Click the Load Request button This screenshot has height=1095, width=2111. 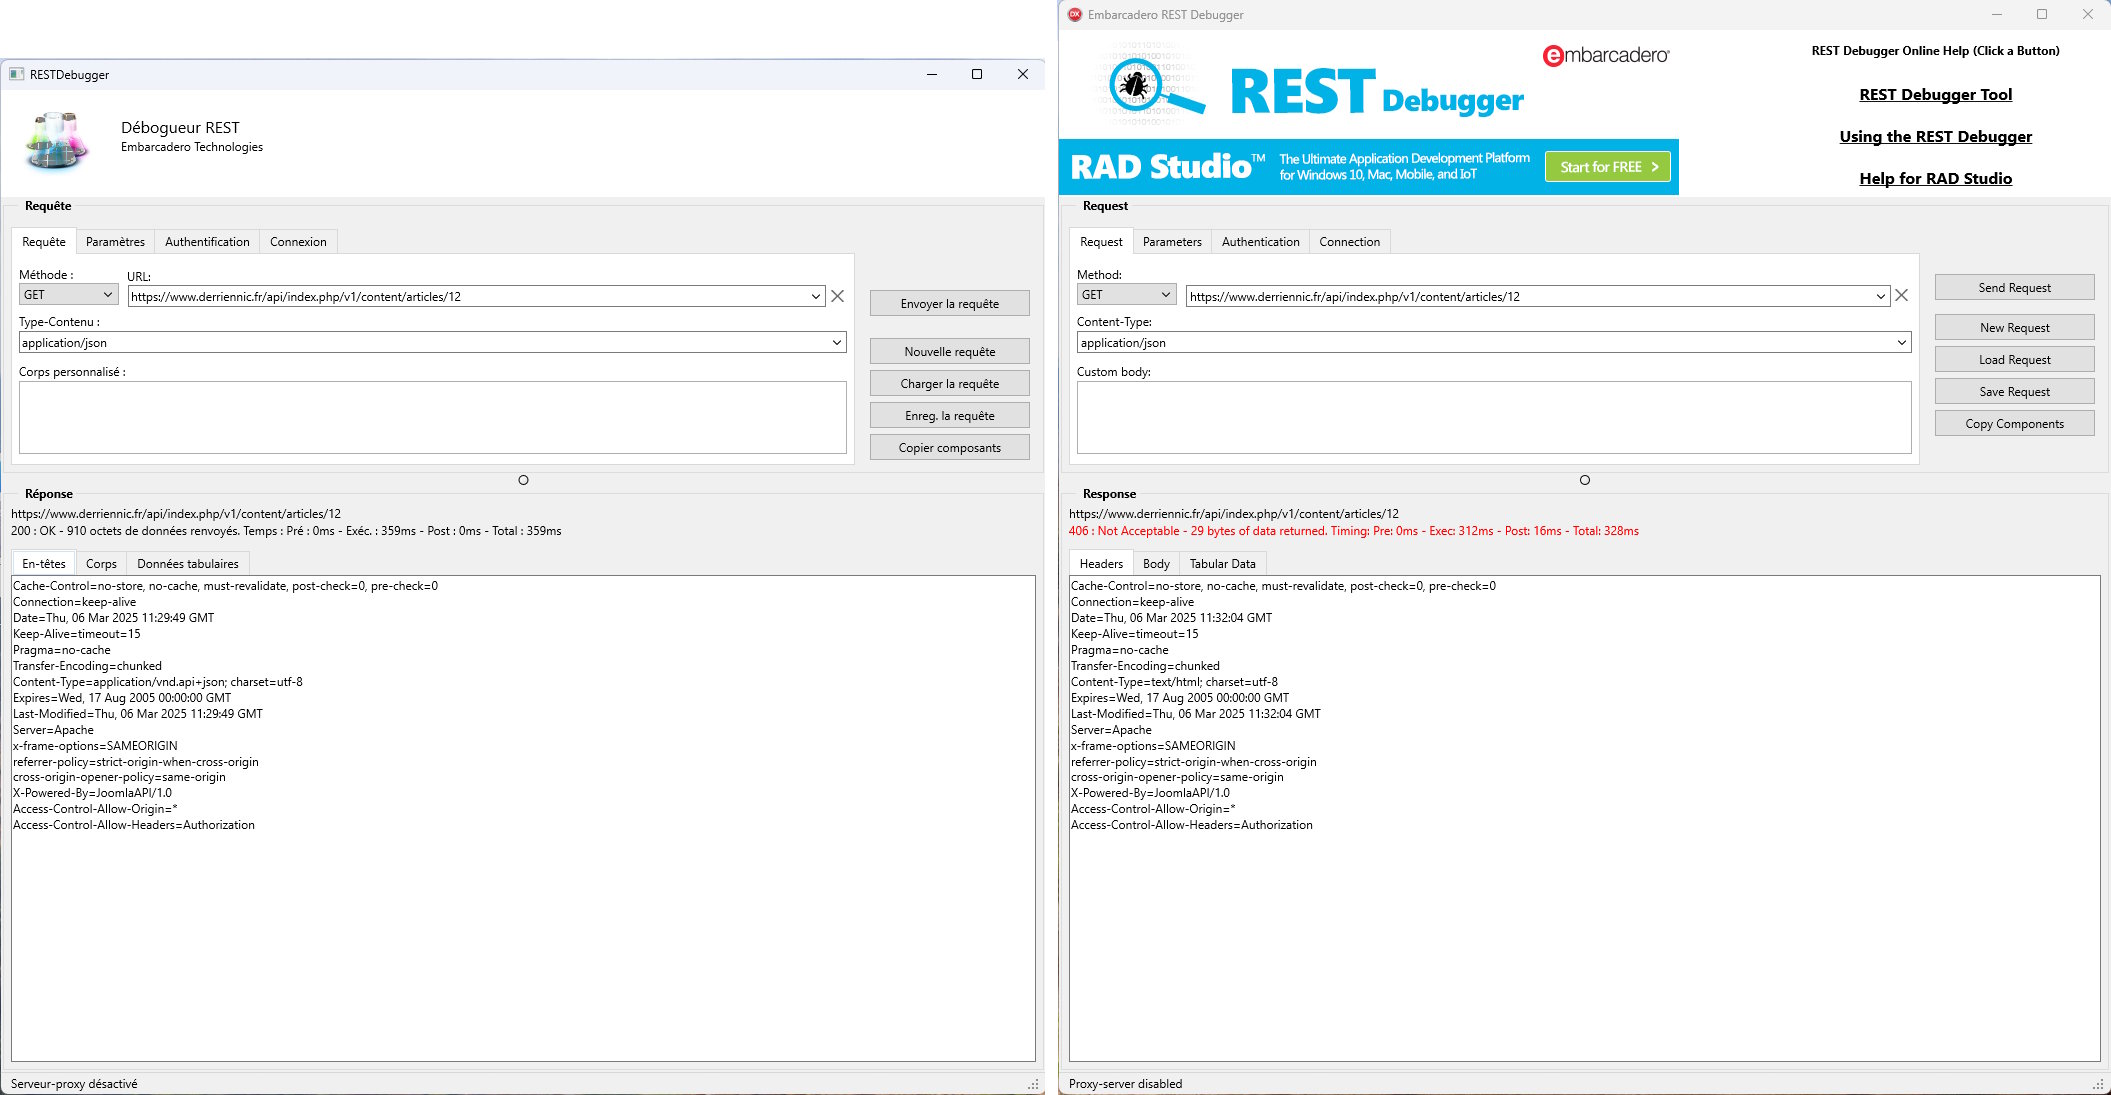2014,360
